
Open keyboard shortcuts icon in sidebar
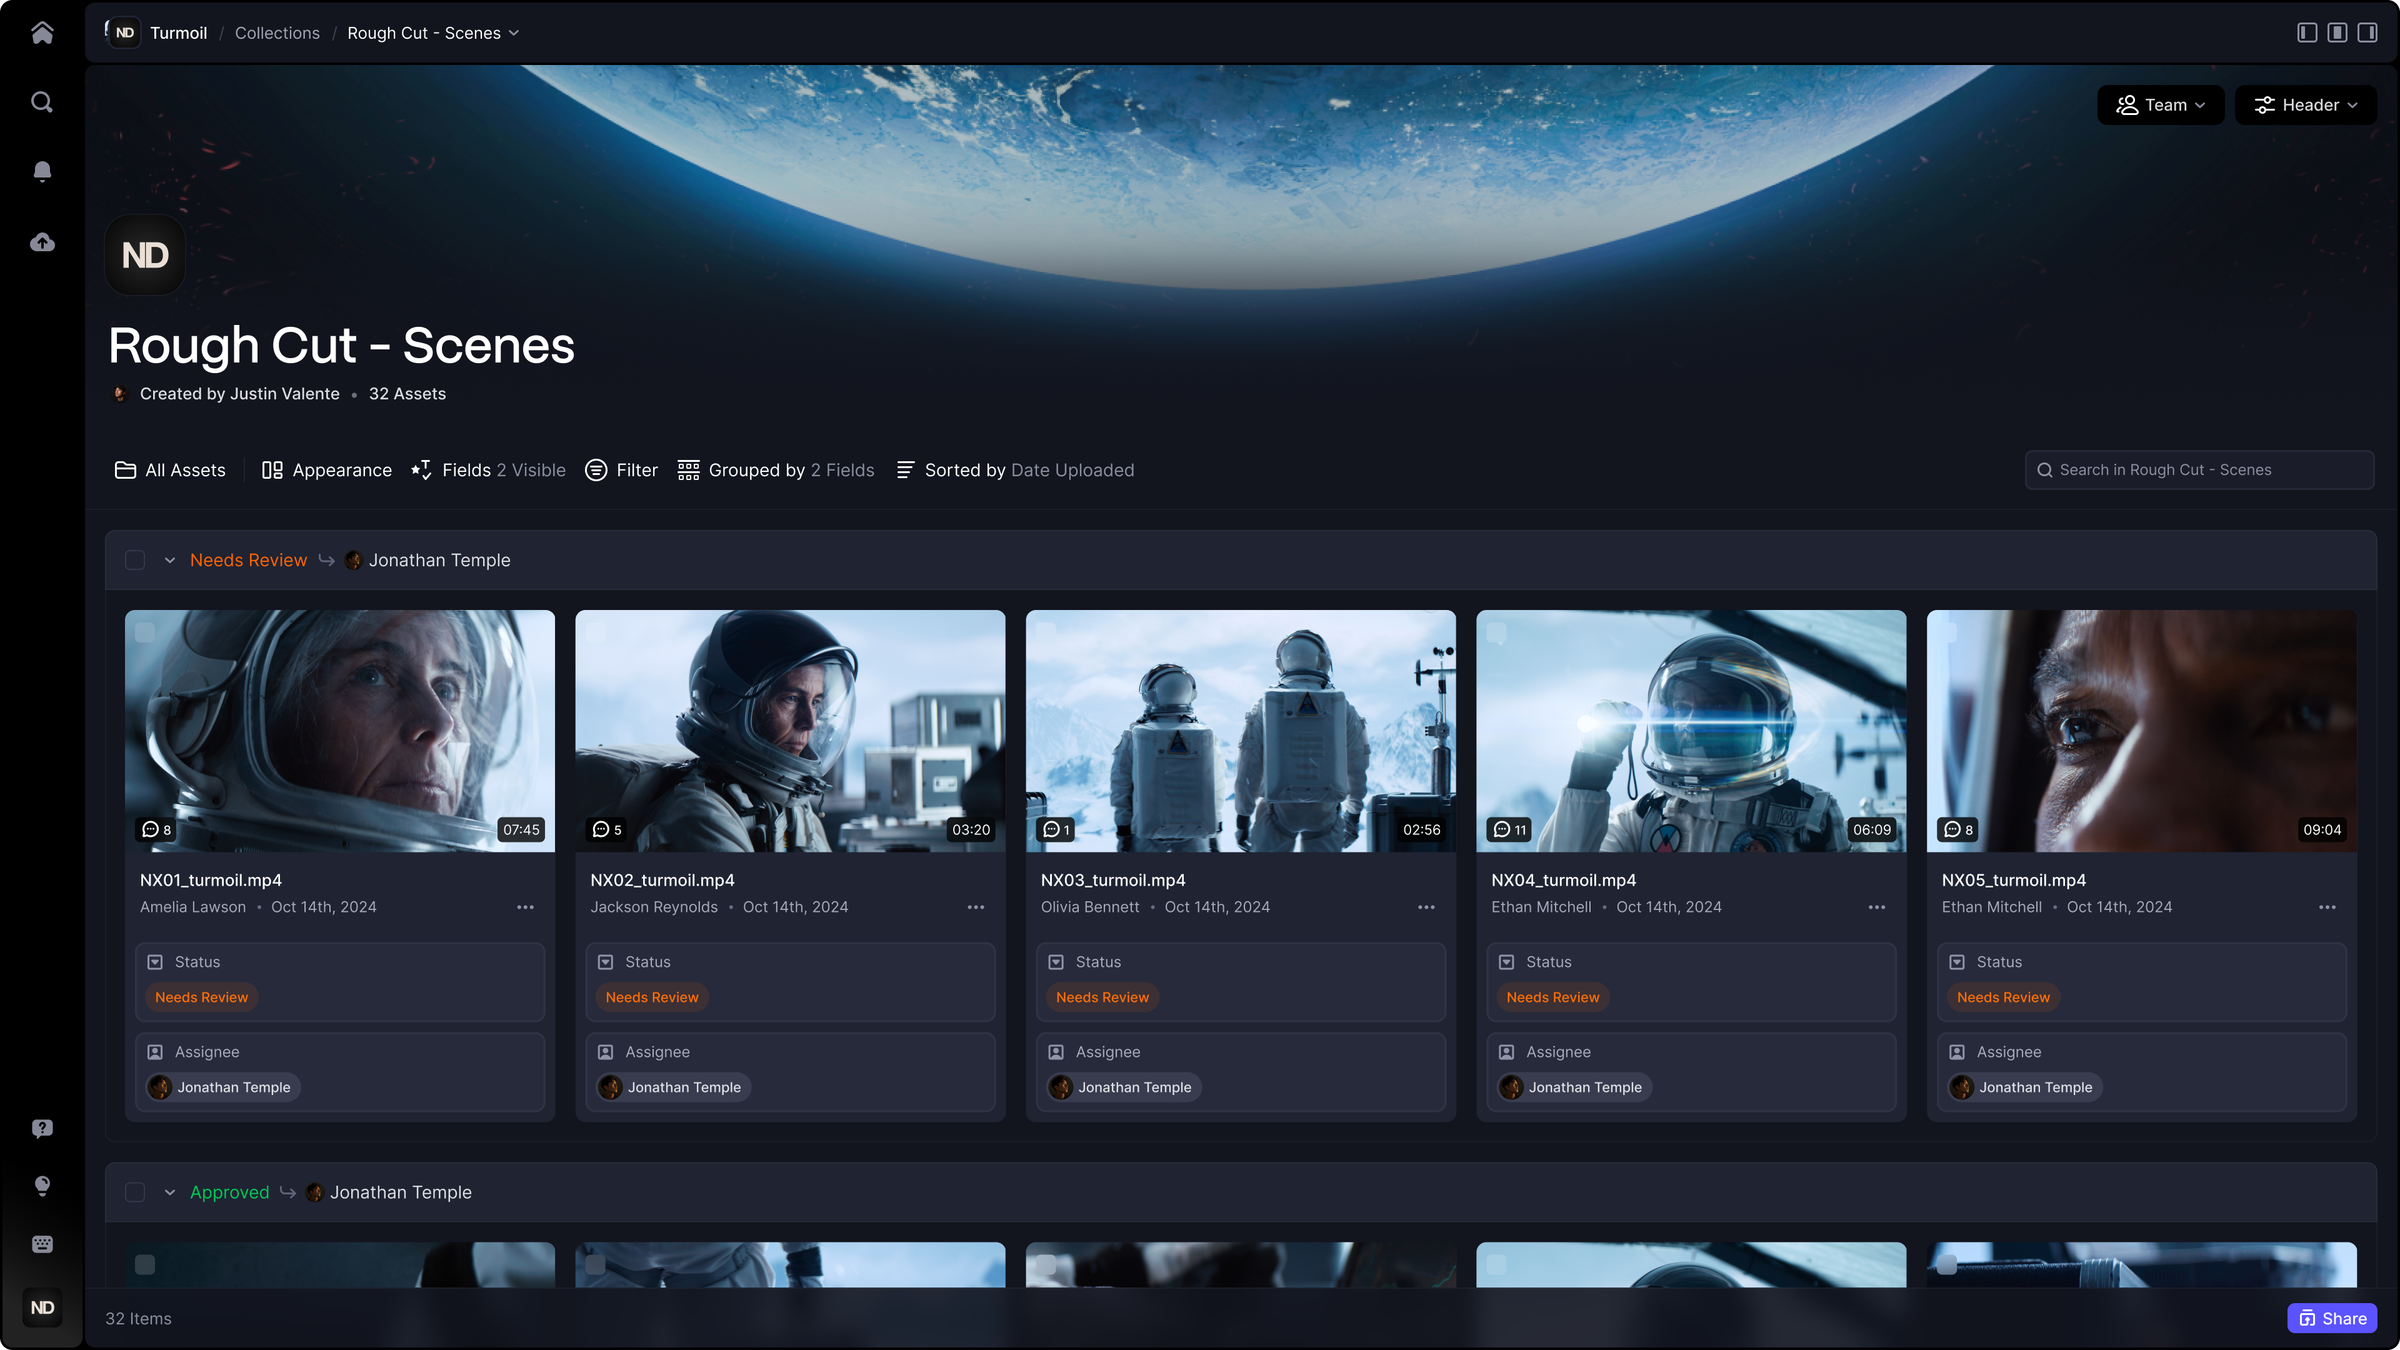tap(42, 1244)
